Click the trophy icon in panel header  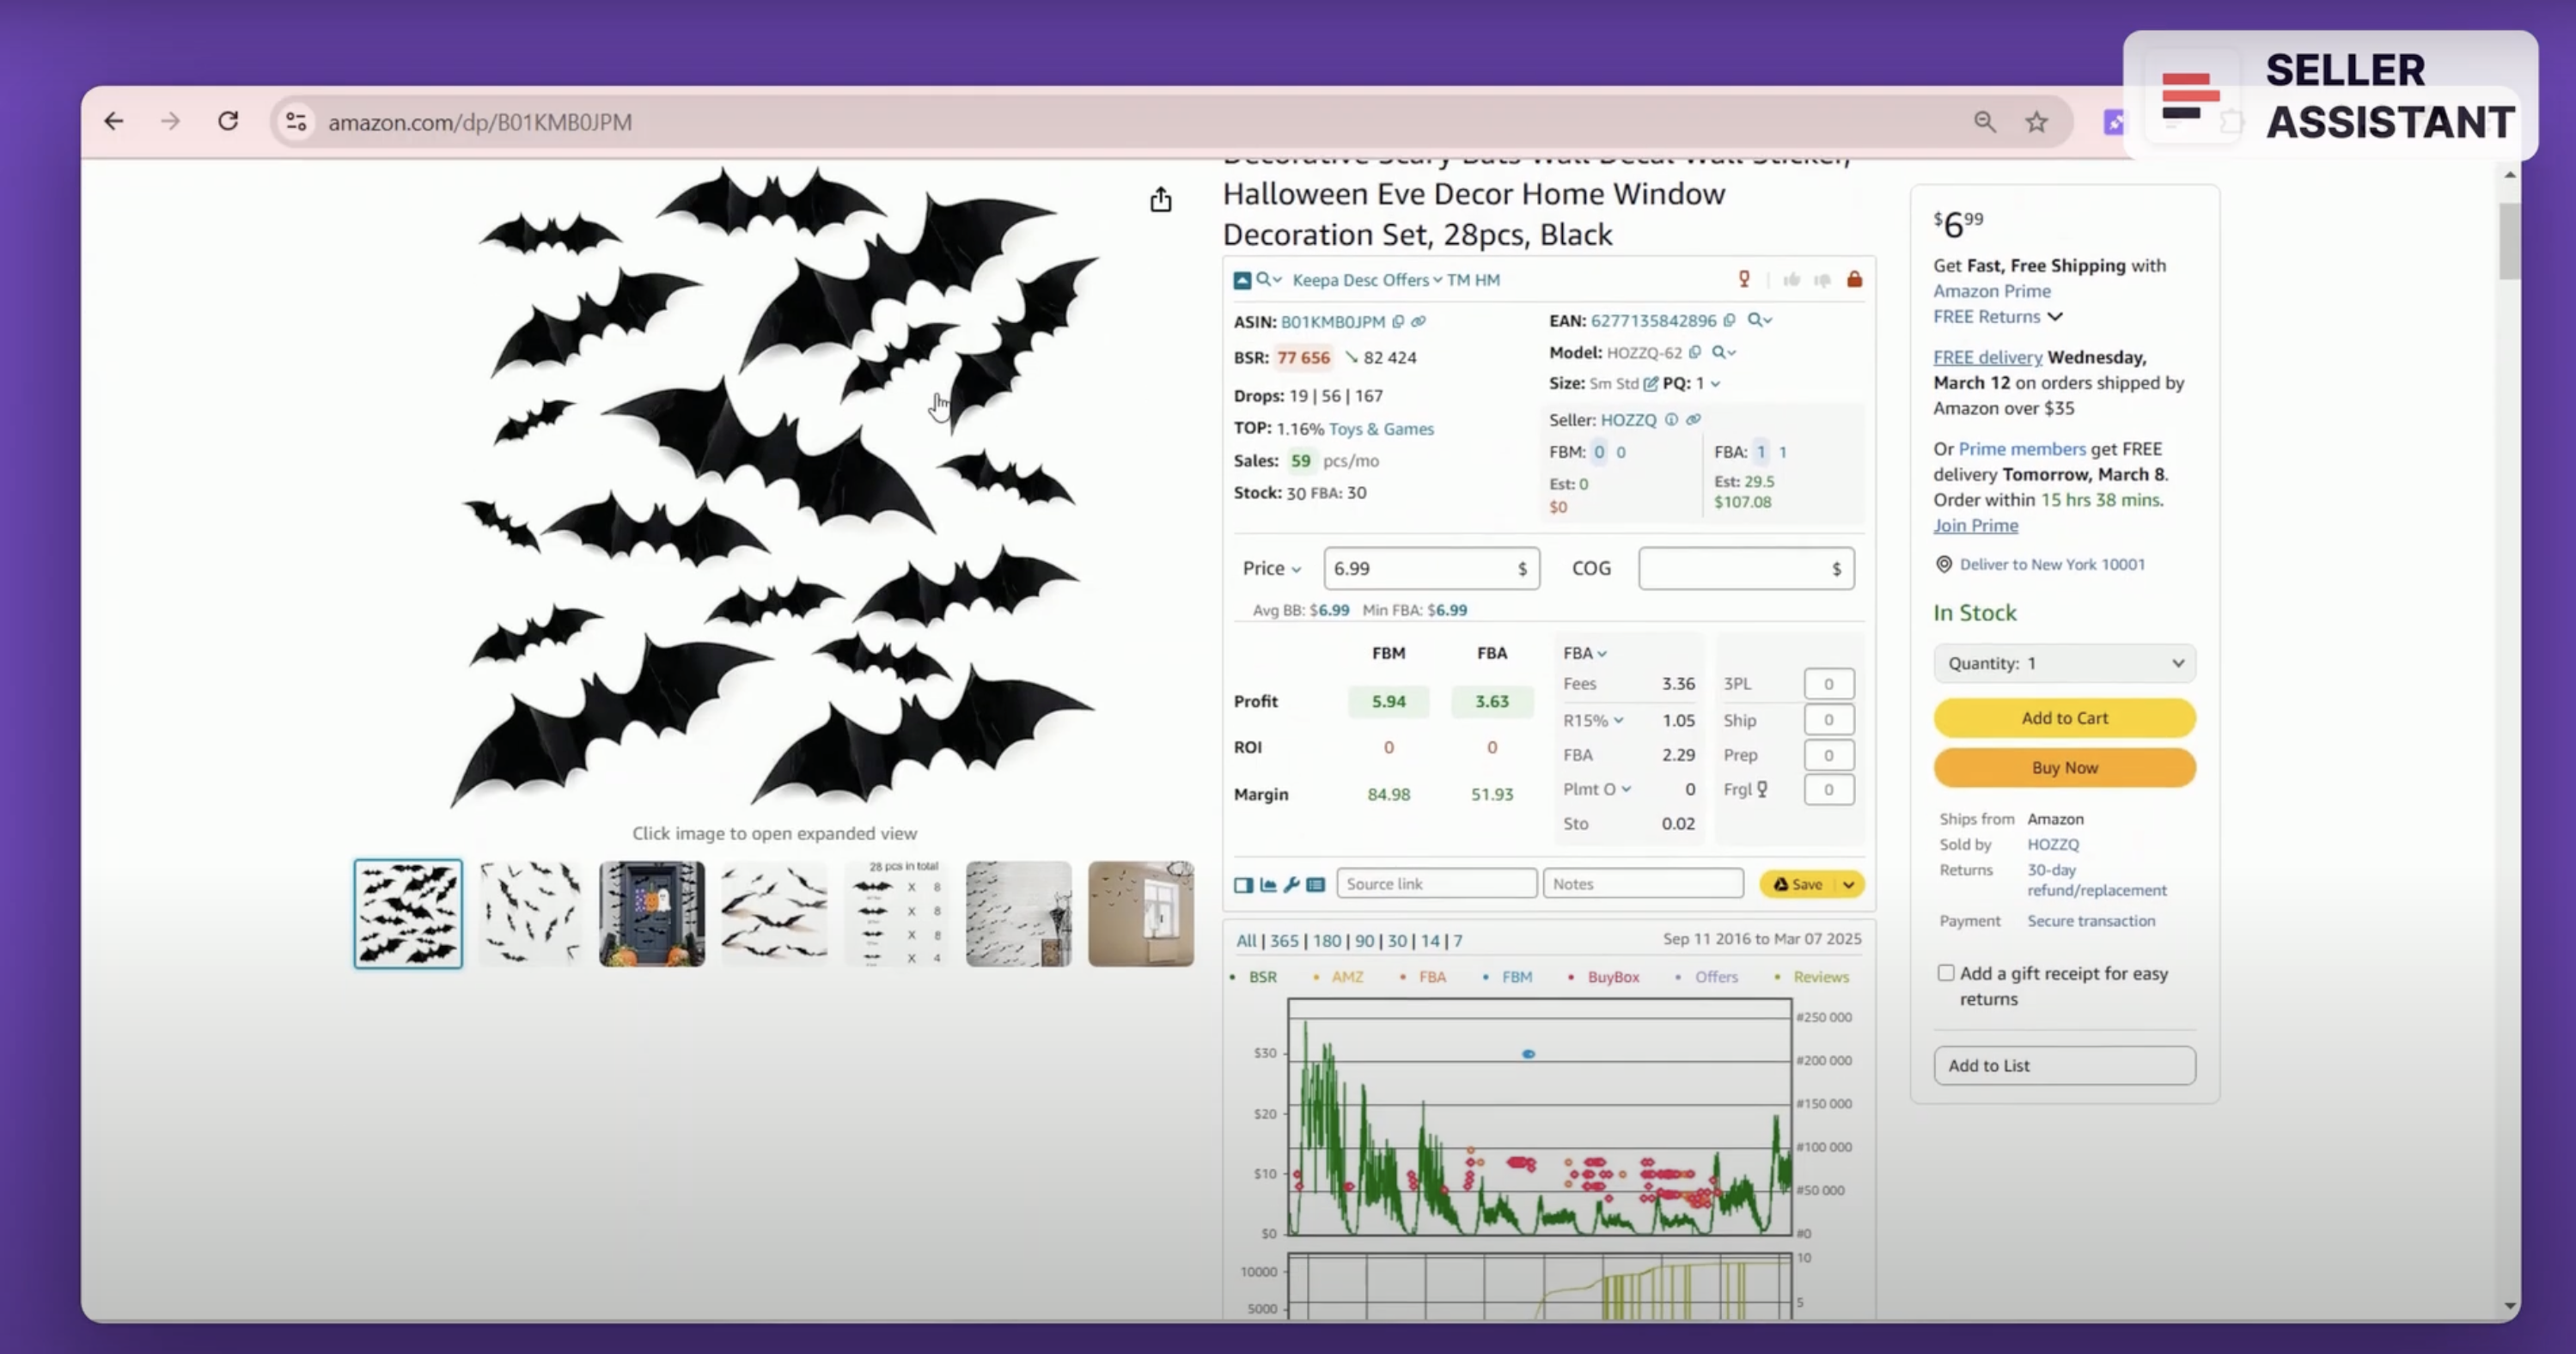(1744, 280)
